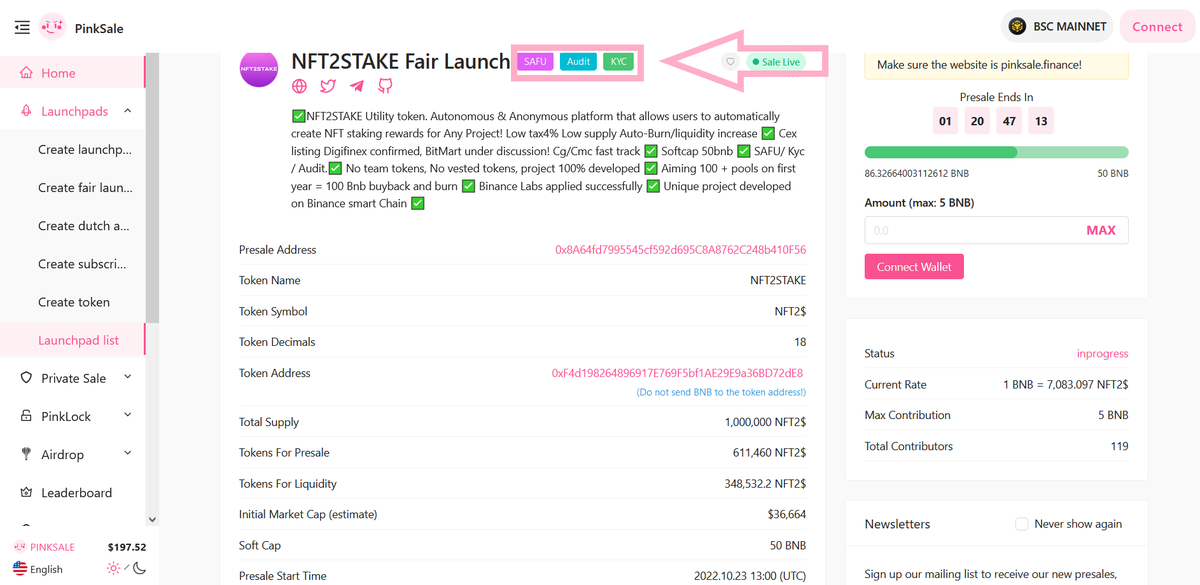Tick the Never show again checkbox

click(x=1021, y=524)
